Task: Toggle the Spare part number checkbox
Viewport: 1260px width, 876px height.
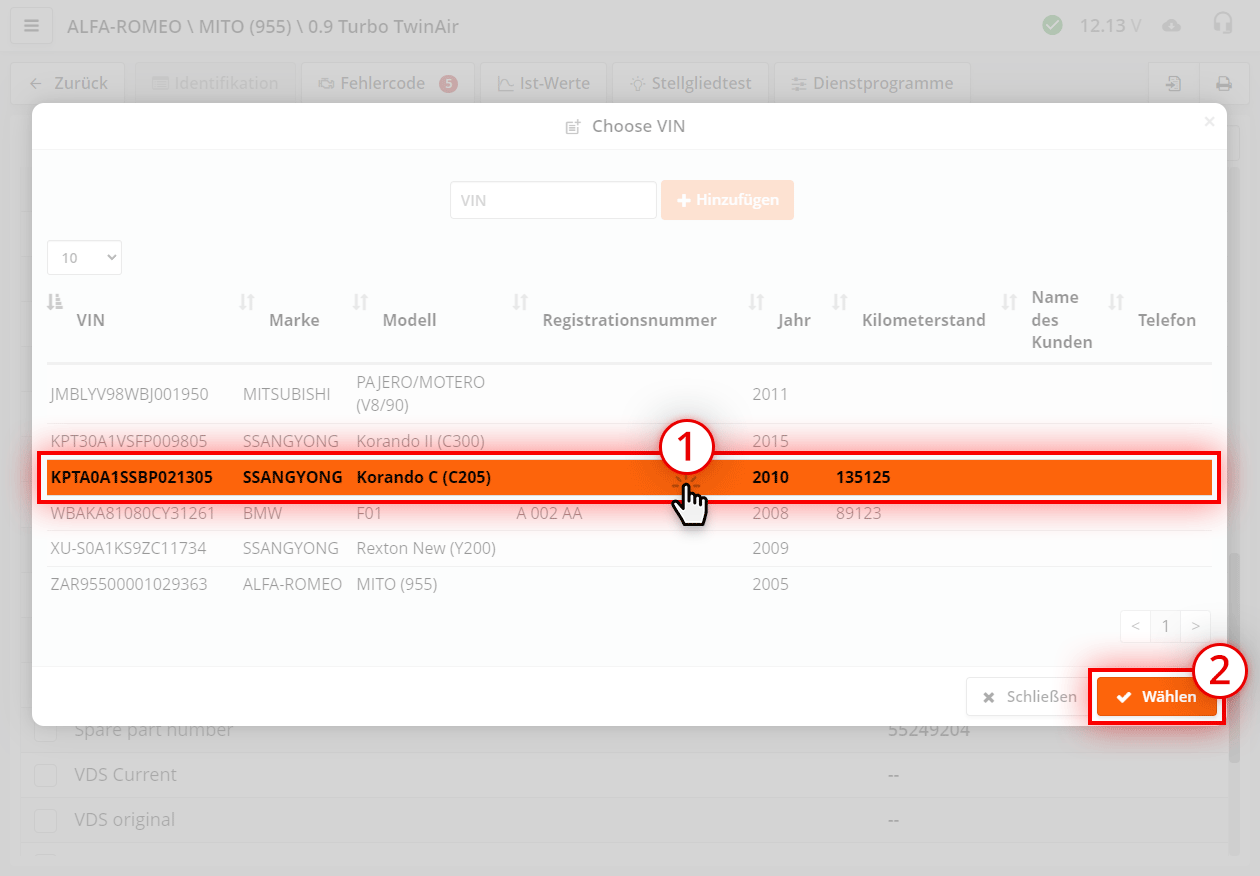Action: (x=46, y=731)
